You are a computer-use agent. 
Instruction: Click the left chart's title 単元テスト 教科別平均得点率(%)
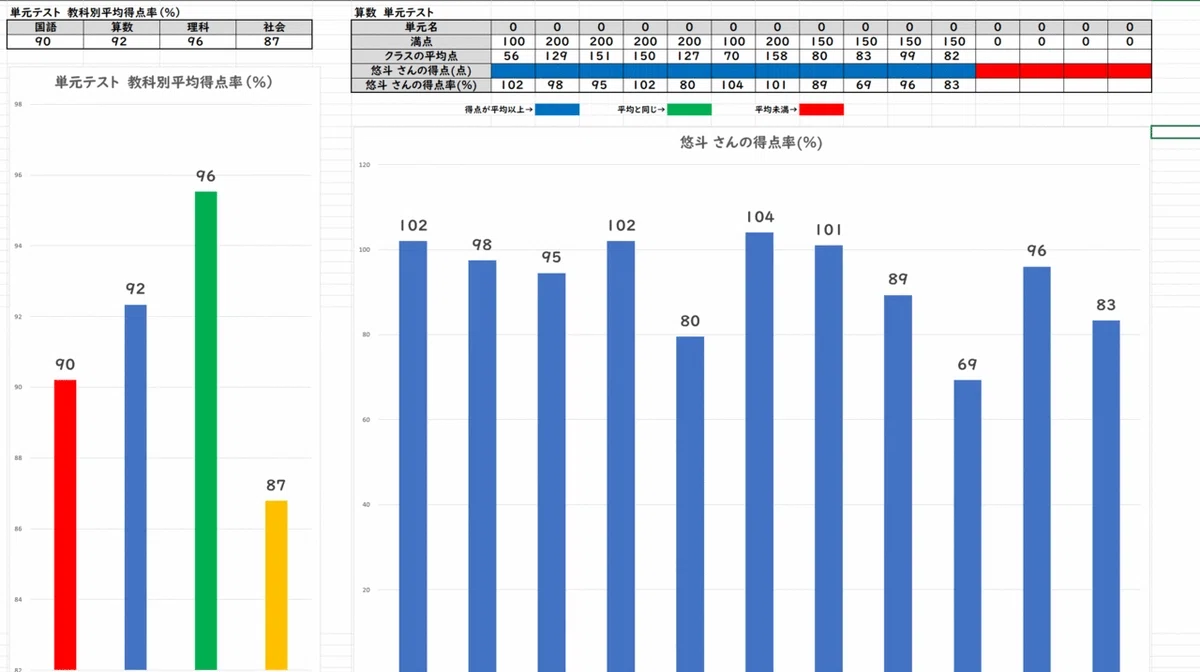(166, 83)
